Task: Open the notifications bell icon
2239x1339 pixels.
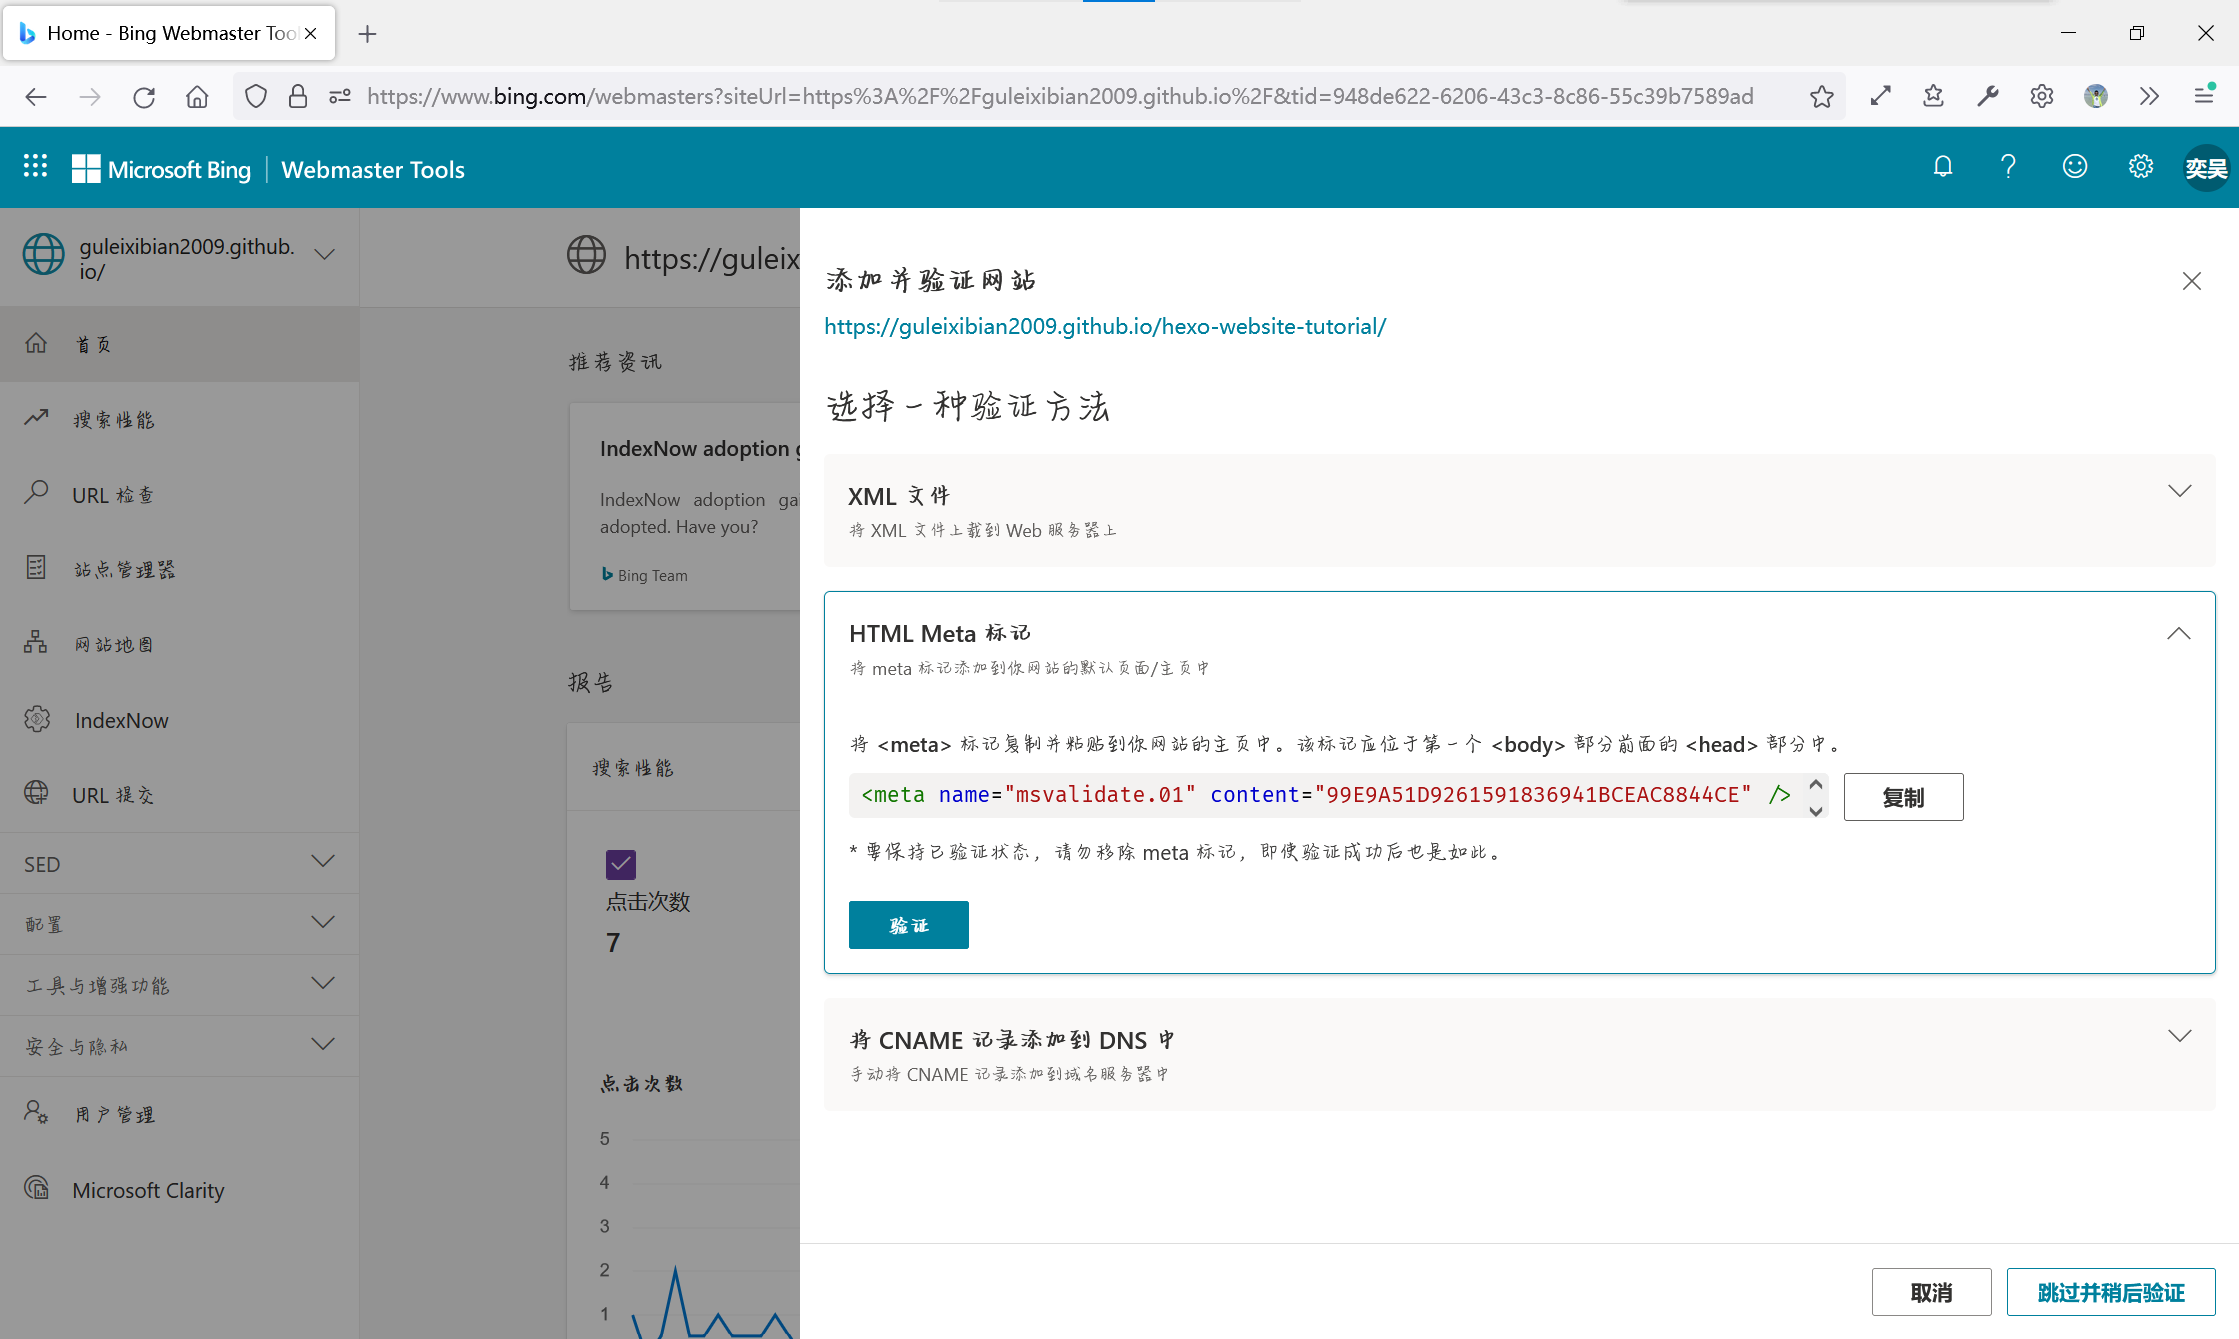Action: coord(1942,167)
